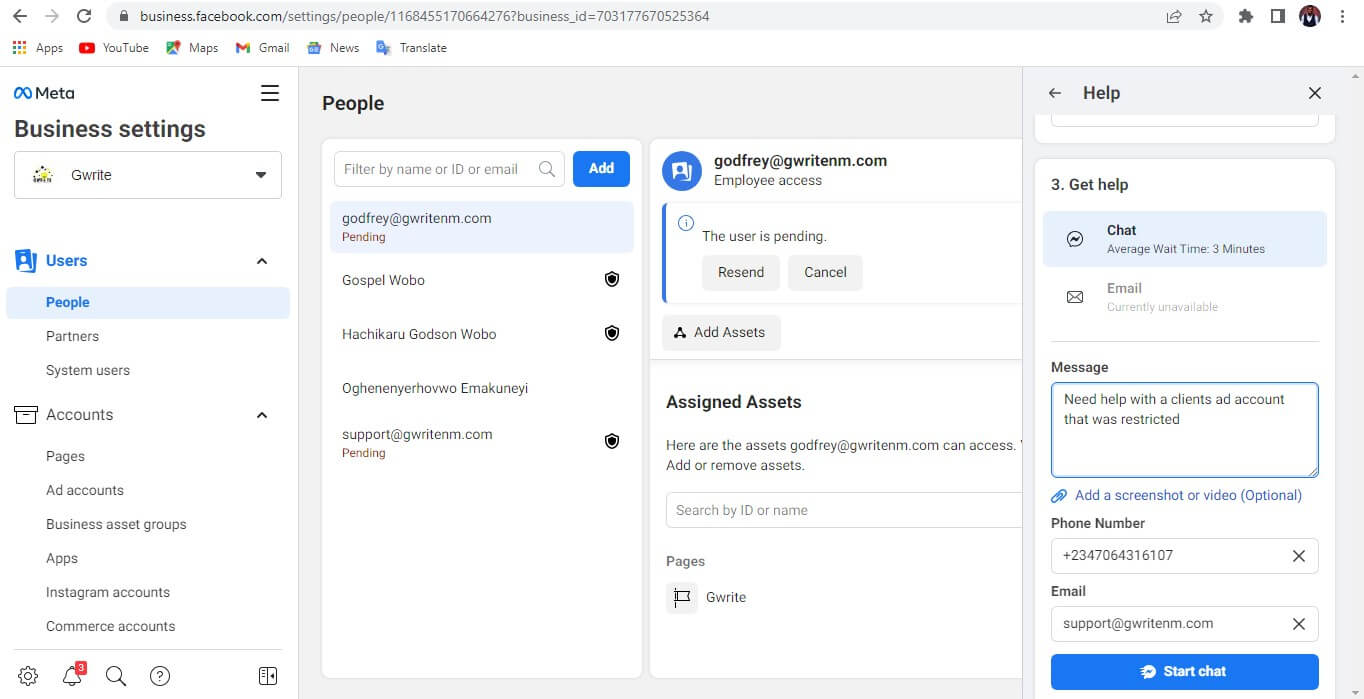Open the settings gear in bottom sidebar
Screen dimensions: 1364x699
pyautogui.click(x=27, y=676)
